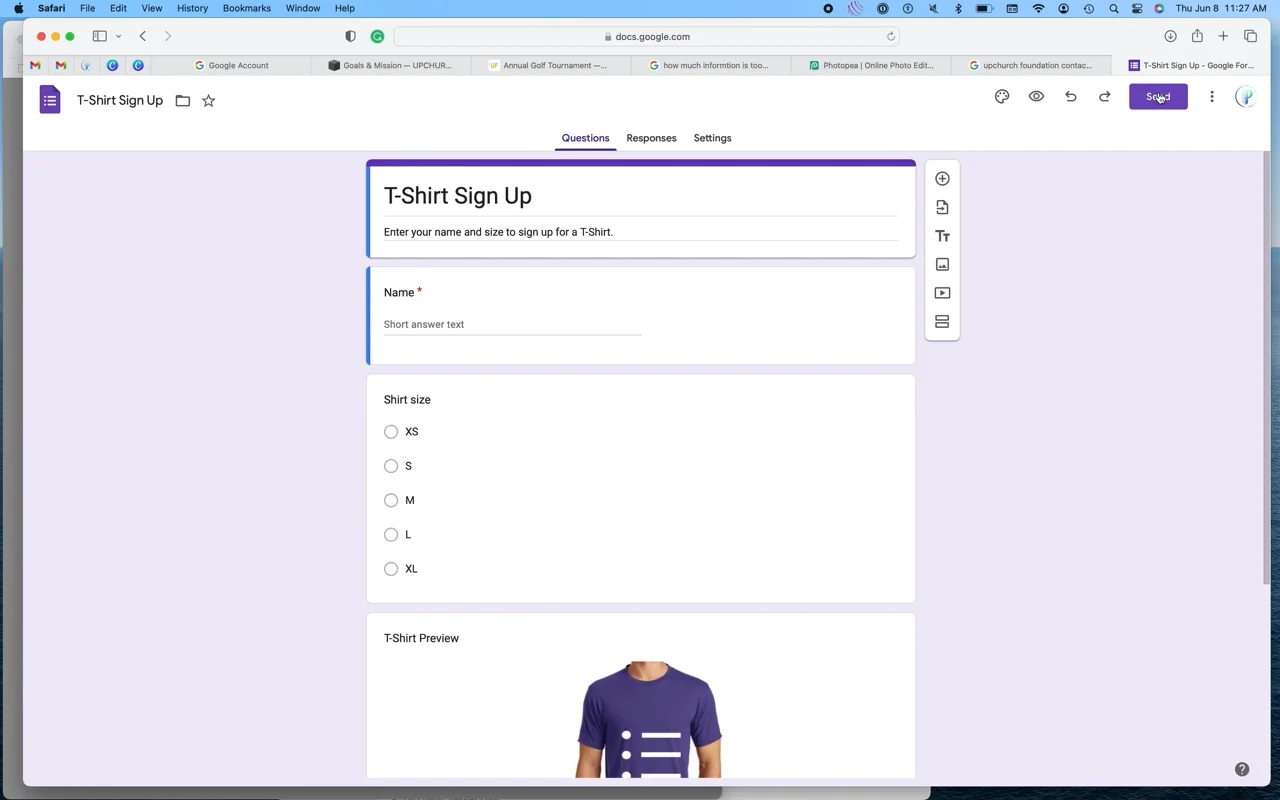Open macOS Control Center
Viewport: 1280px width, 800px height.
click(x=1137, y=8)
